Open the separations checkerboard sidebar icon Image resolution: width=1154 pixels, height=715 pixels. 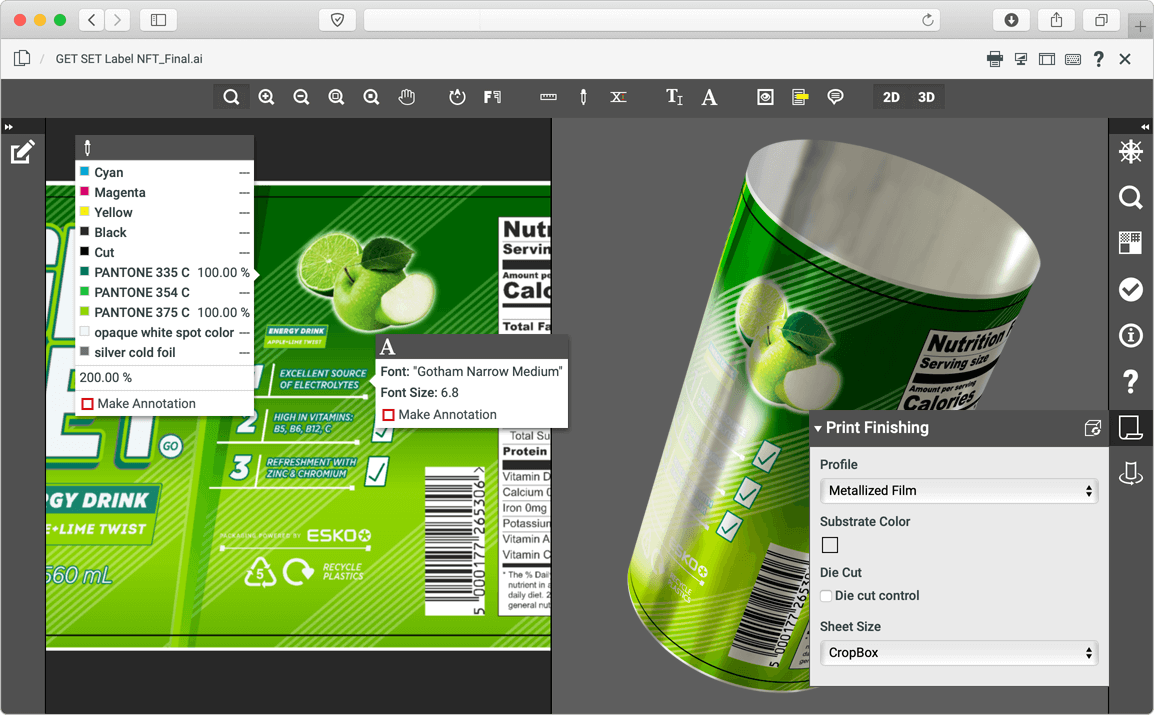[x=1130, y=243]
